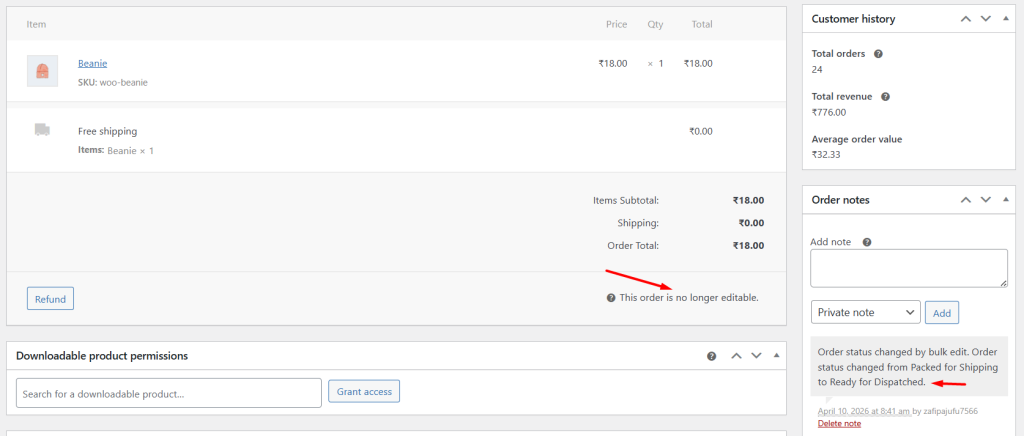Click the Refund button

pos(50,298)
